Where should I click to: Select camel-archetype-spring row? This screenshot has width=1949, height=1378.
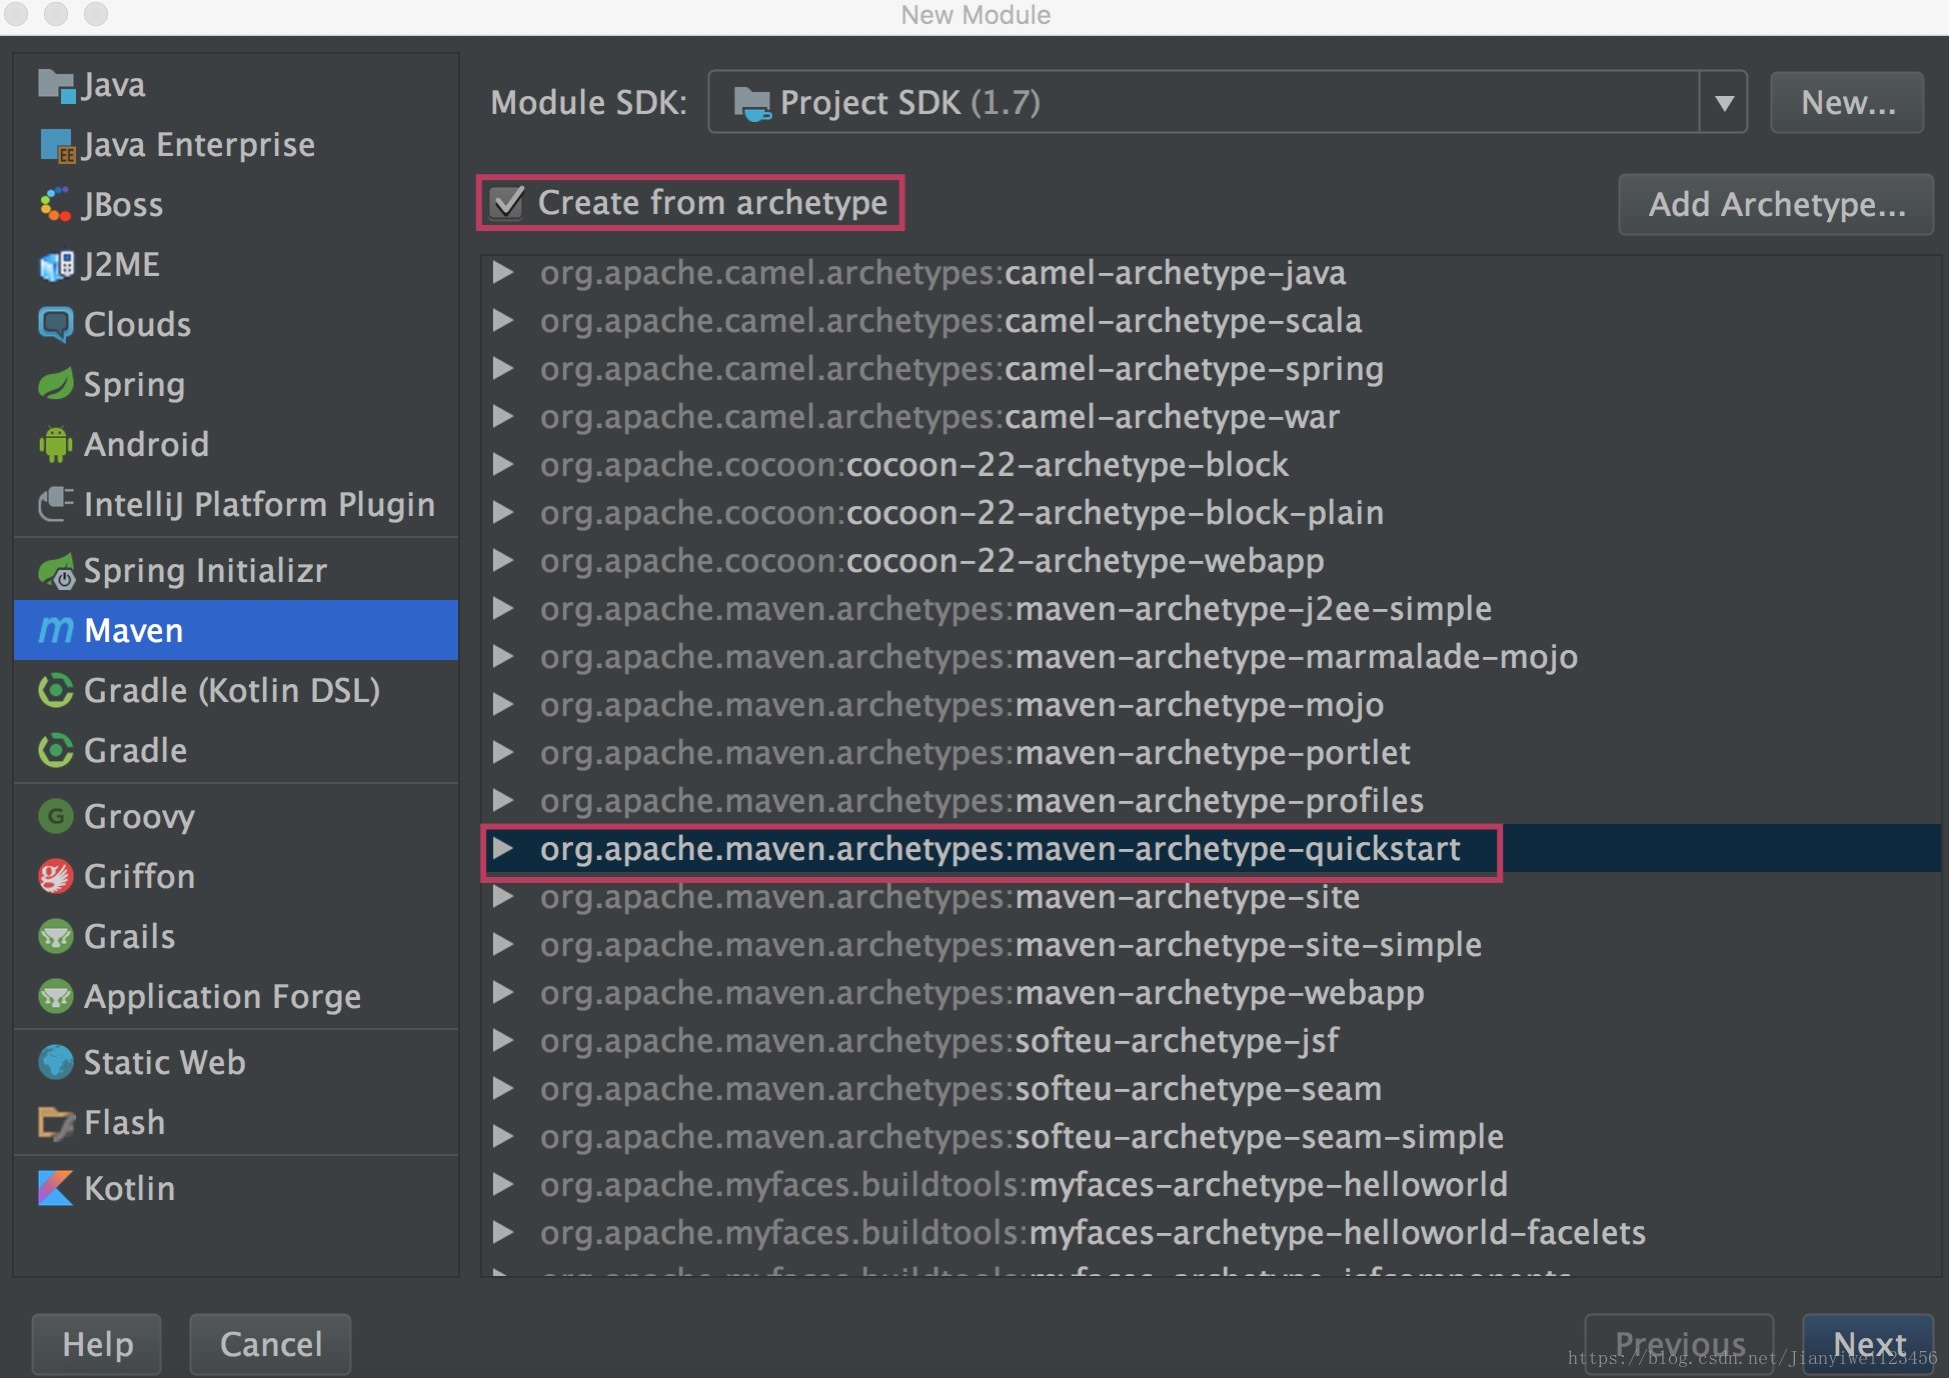pos(1210,368)
